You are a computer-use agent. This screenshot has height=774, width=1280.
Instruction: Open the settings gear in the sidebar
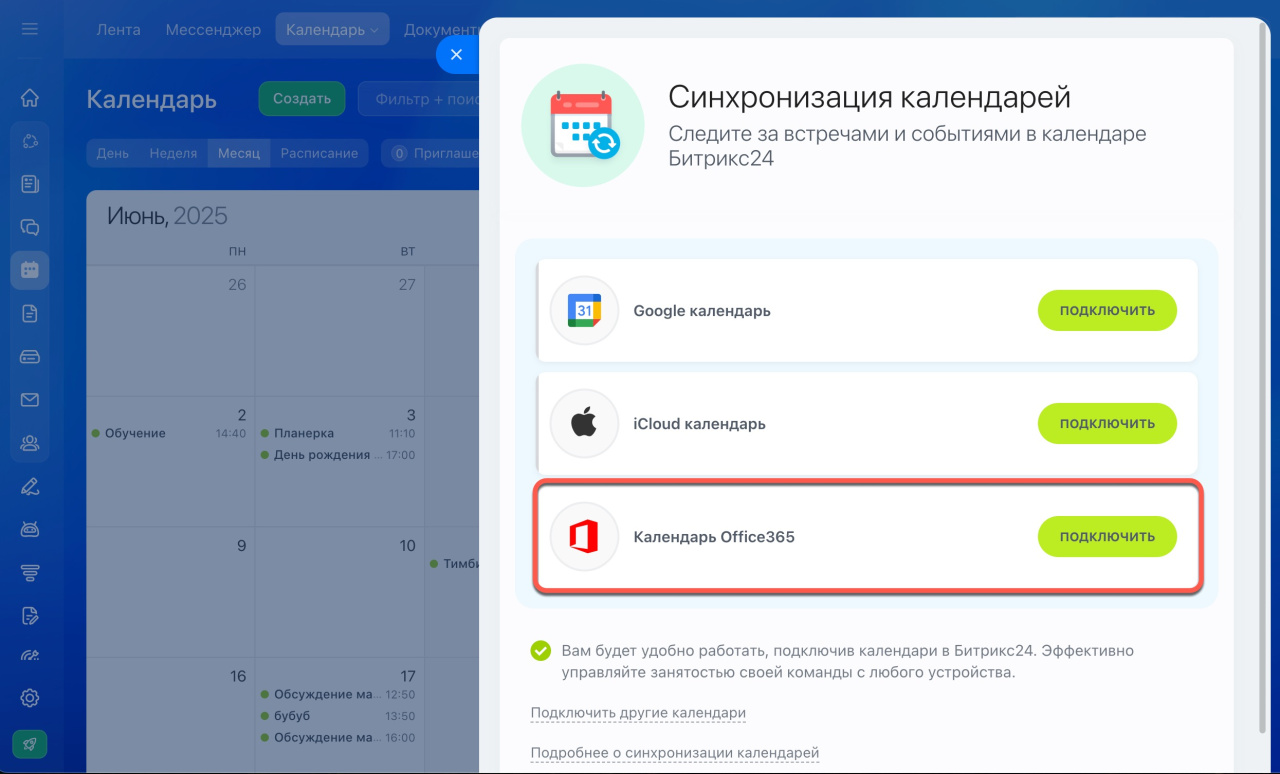point(30,698)
